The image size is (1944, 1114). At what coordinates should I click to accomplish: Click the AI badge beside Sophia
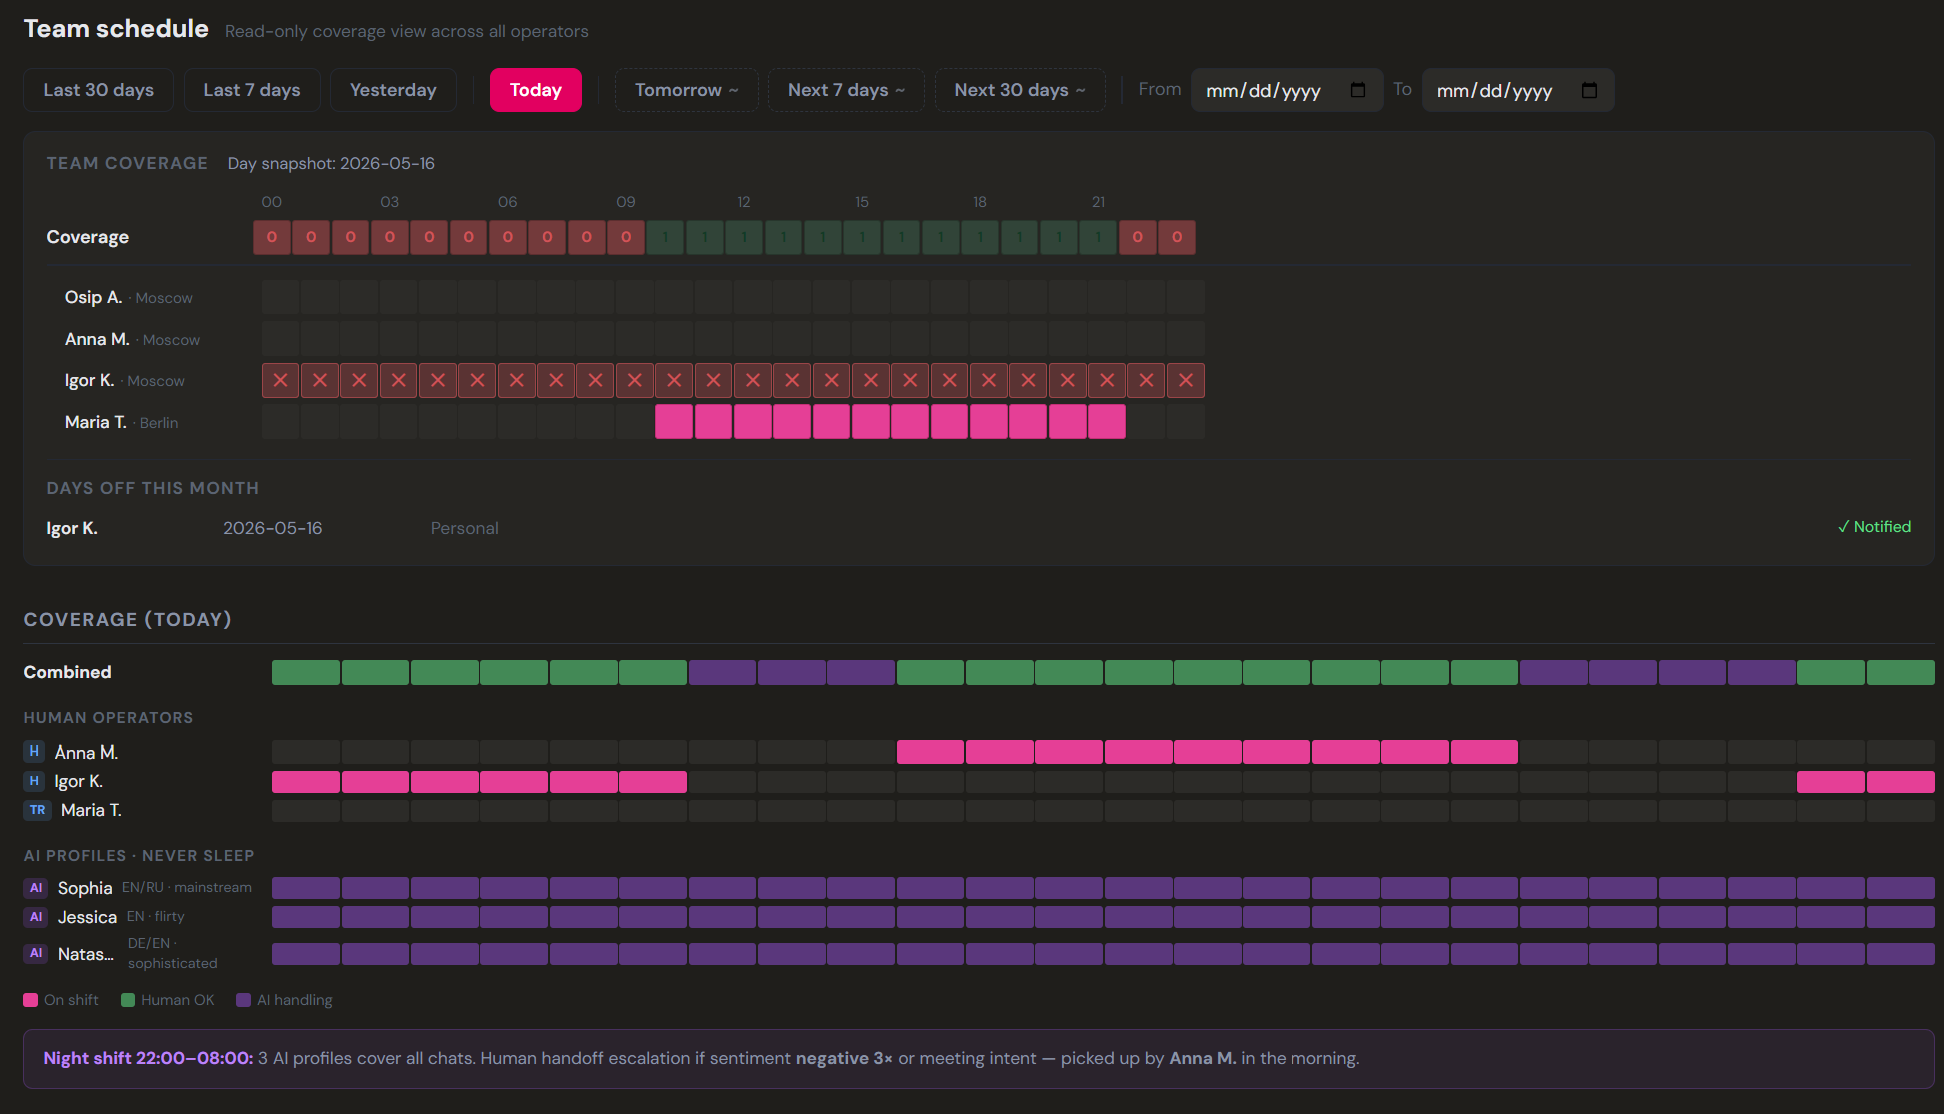36,887
